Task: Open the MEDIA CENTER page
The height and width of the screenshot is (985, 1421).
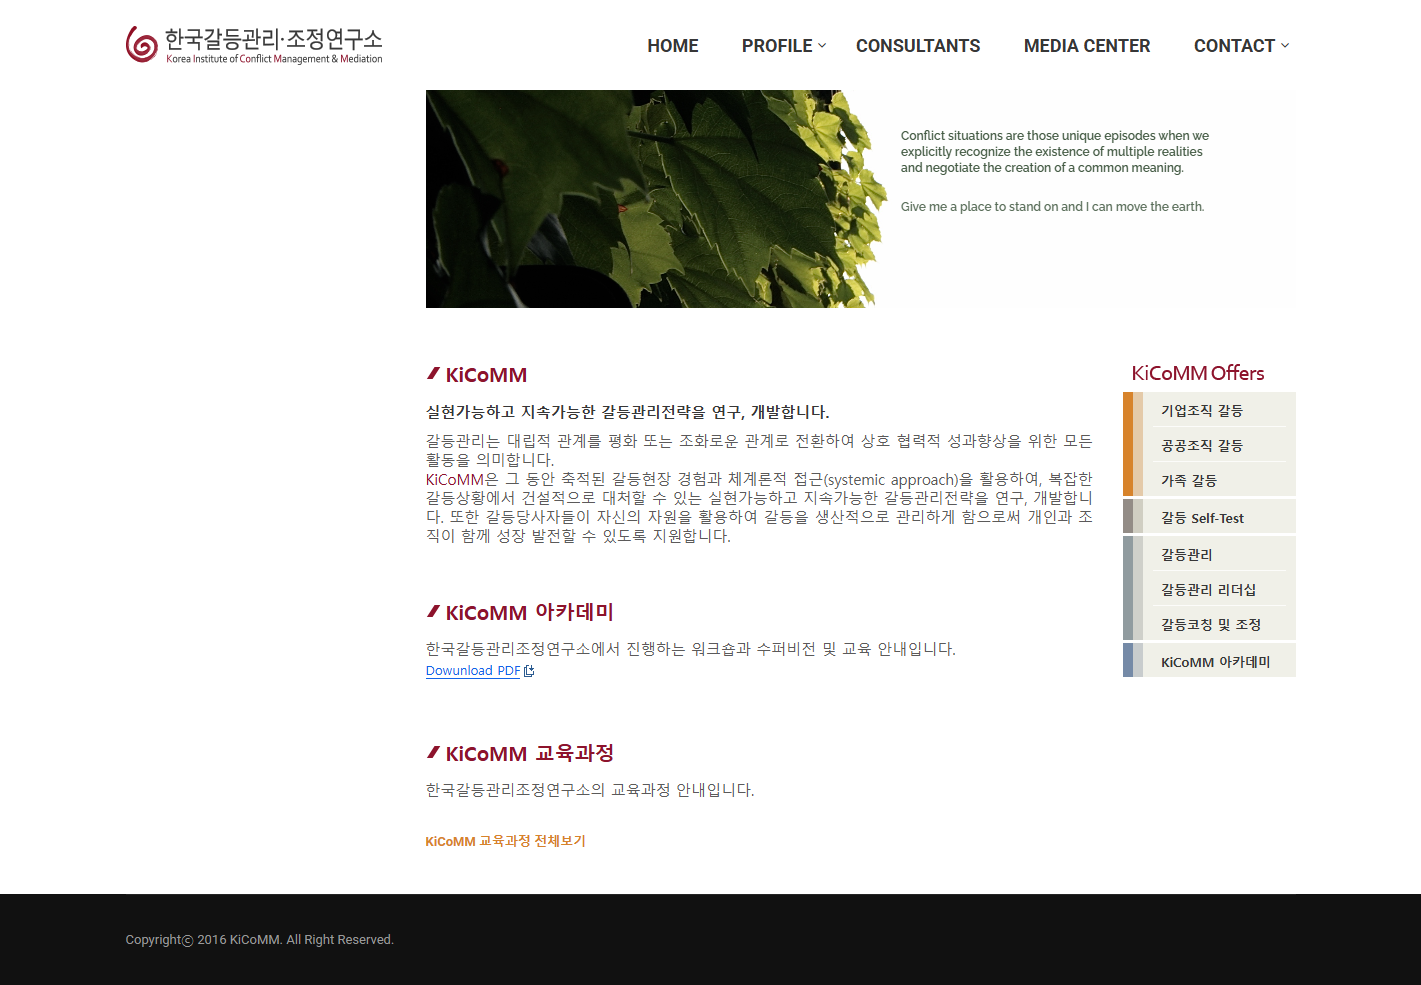Action: [x=1087, y=46]
